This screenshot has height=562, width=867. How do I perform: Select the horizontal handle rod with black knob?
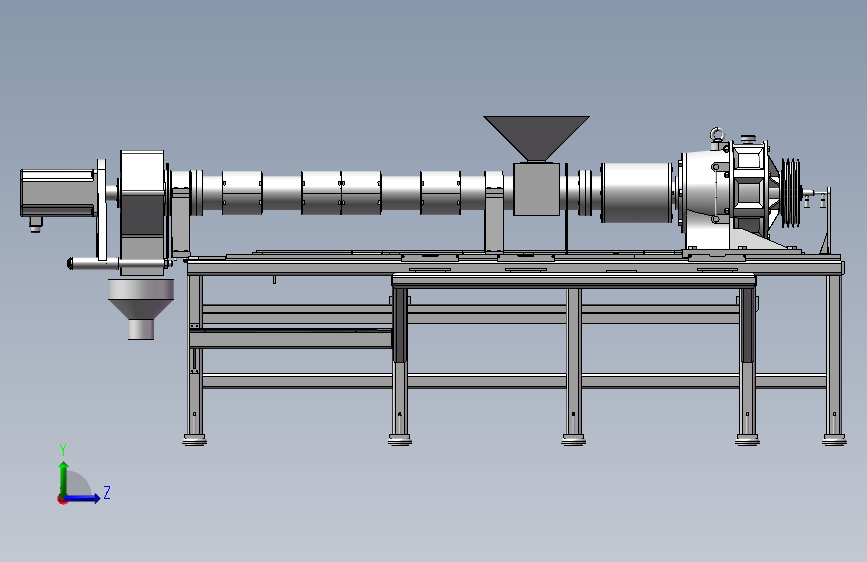pos(93,263)
